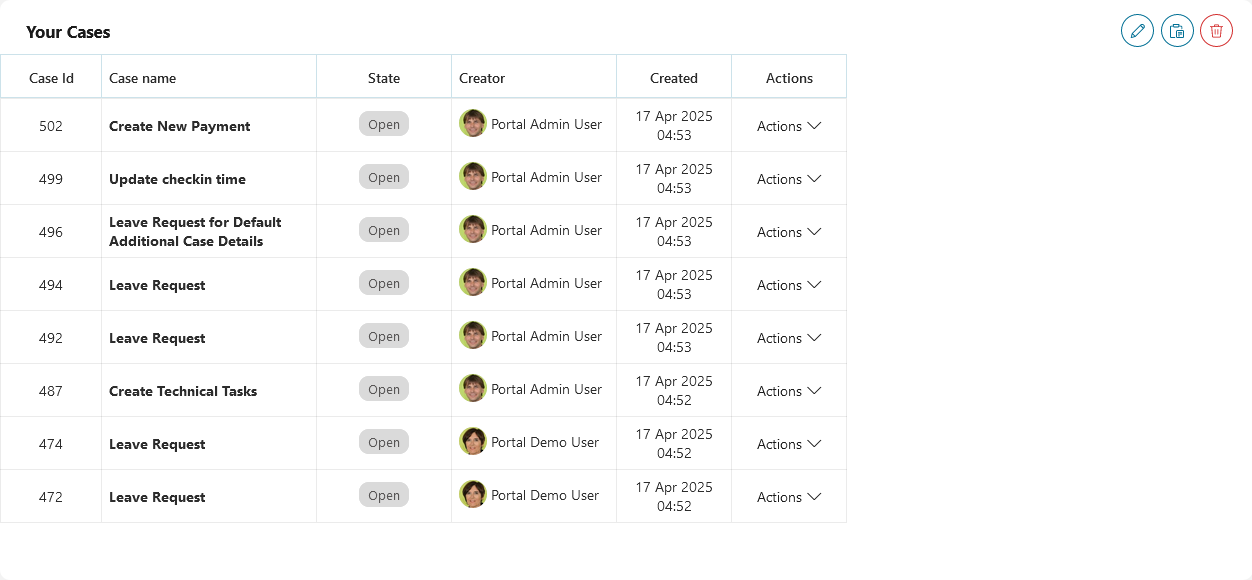Click case id 502 cell

(x=51, y=126)
